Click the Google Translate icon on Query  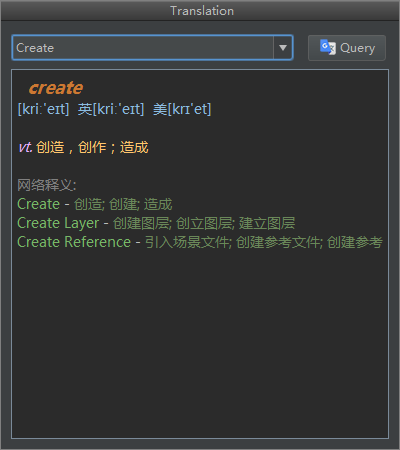pos(327,47)
